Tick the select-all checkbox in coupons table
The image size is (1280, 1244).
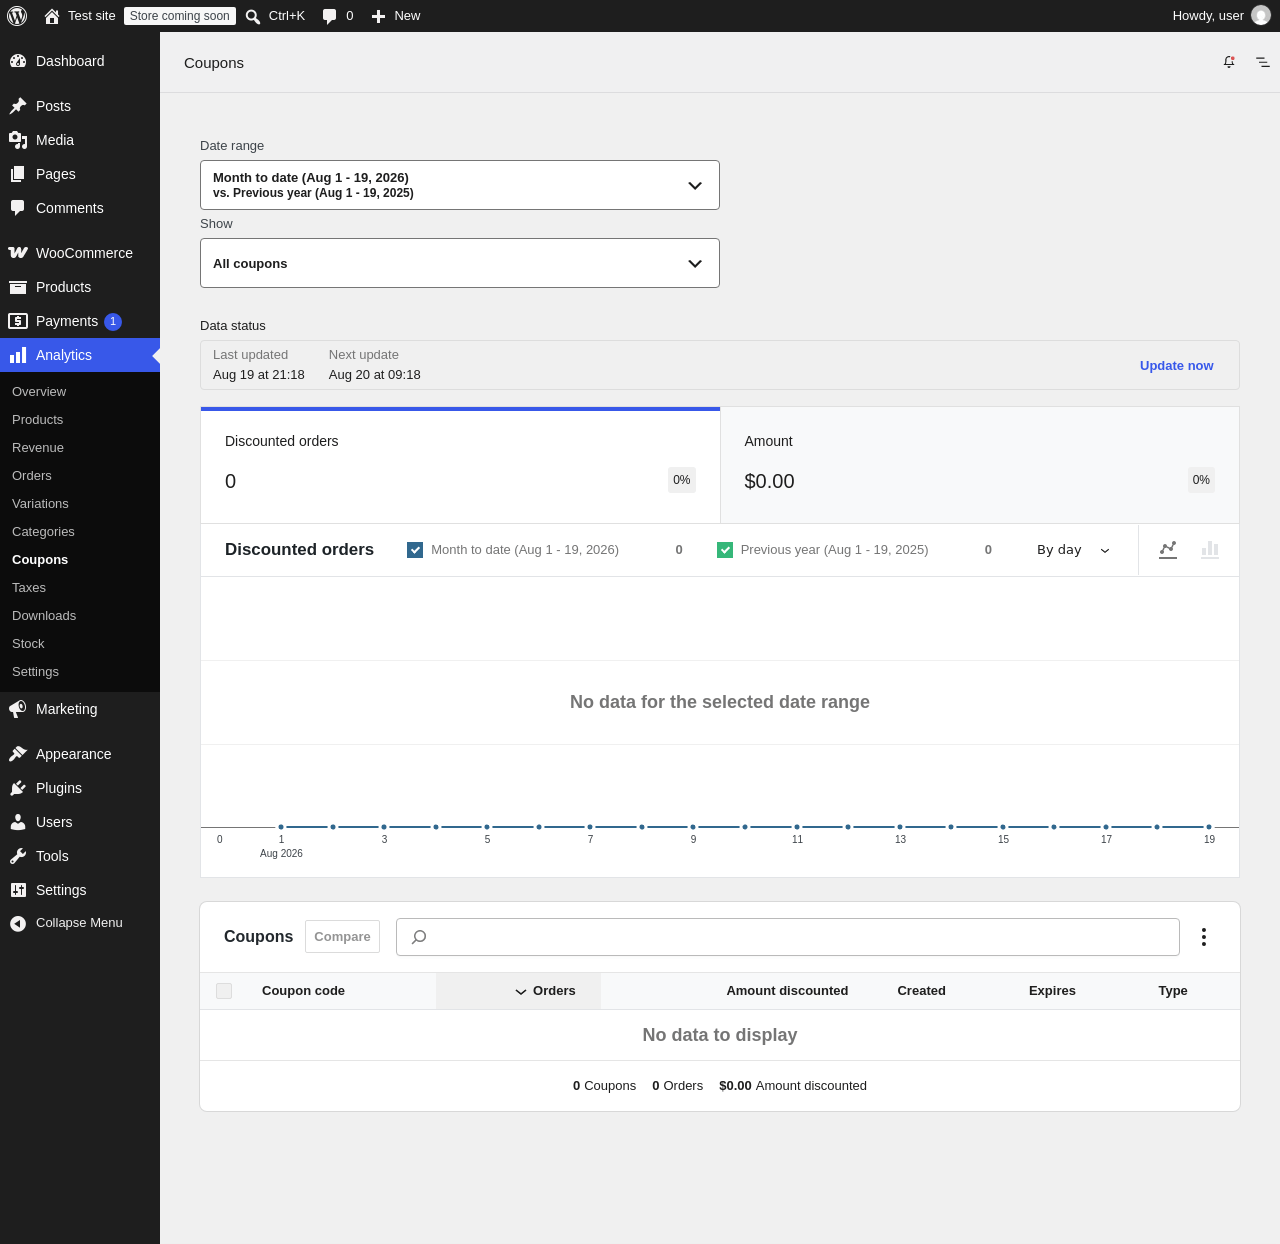[x=224, y=991]
